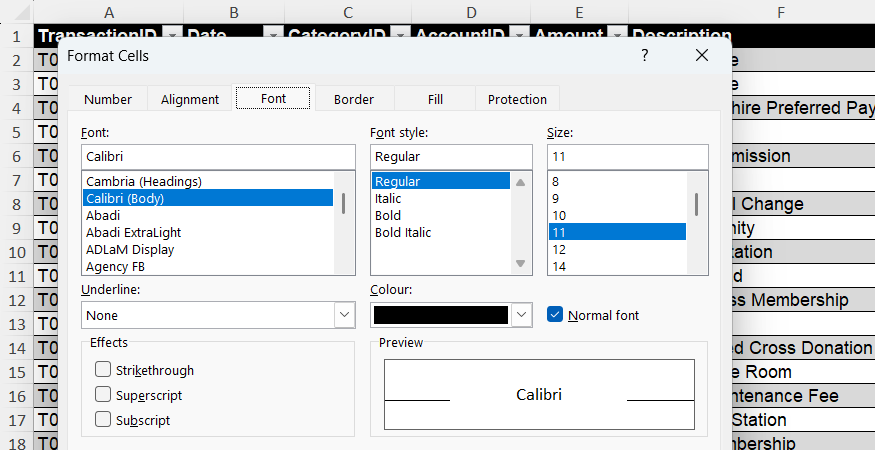Click the cell ending in 'Cross Donation'
This screenshot has width=875, height=450.
coord(803,348)
